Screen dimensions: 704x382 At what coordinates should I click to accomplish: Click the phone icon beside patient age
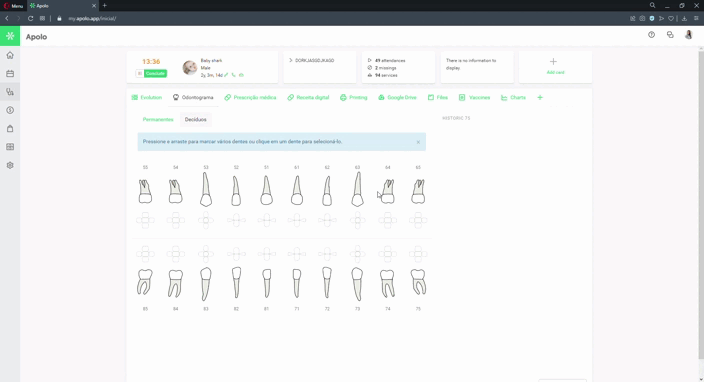tap(233, 75)
